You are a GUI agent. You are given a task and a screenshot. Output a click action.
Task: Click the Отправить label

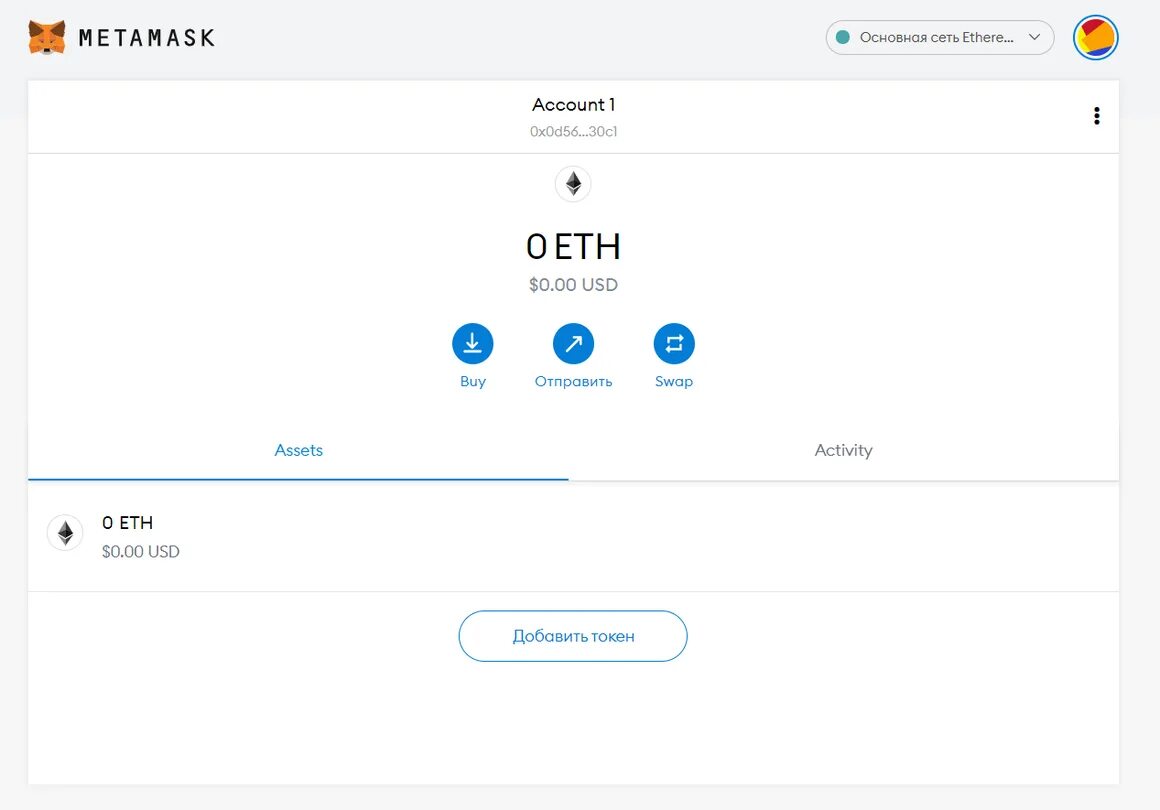[x=573, y=381]
